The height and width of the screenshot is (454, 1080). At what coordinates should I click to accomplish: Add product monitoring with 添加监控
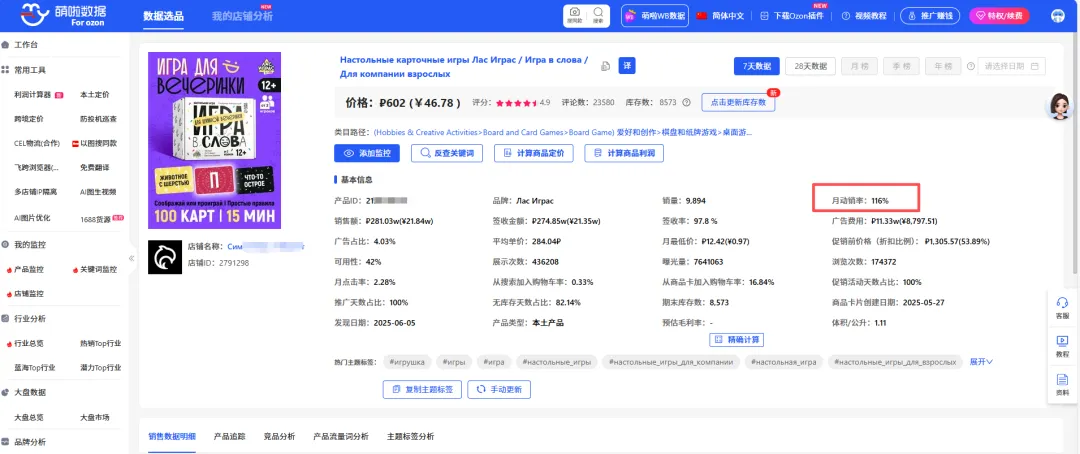[x=366, y=153]
